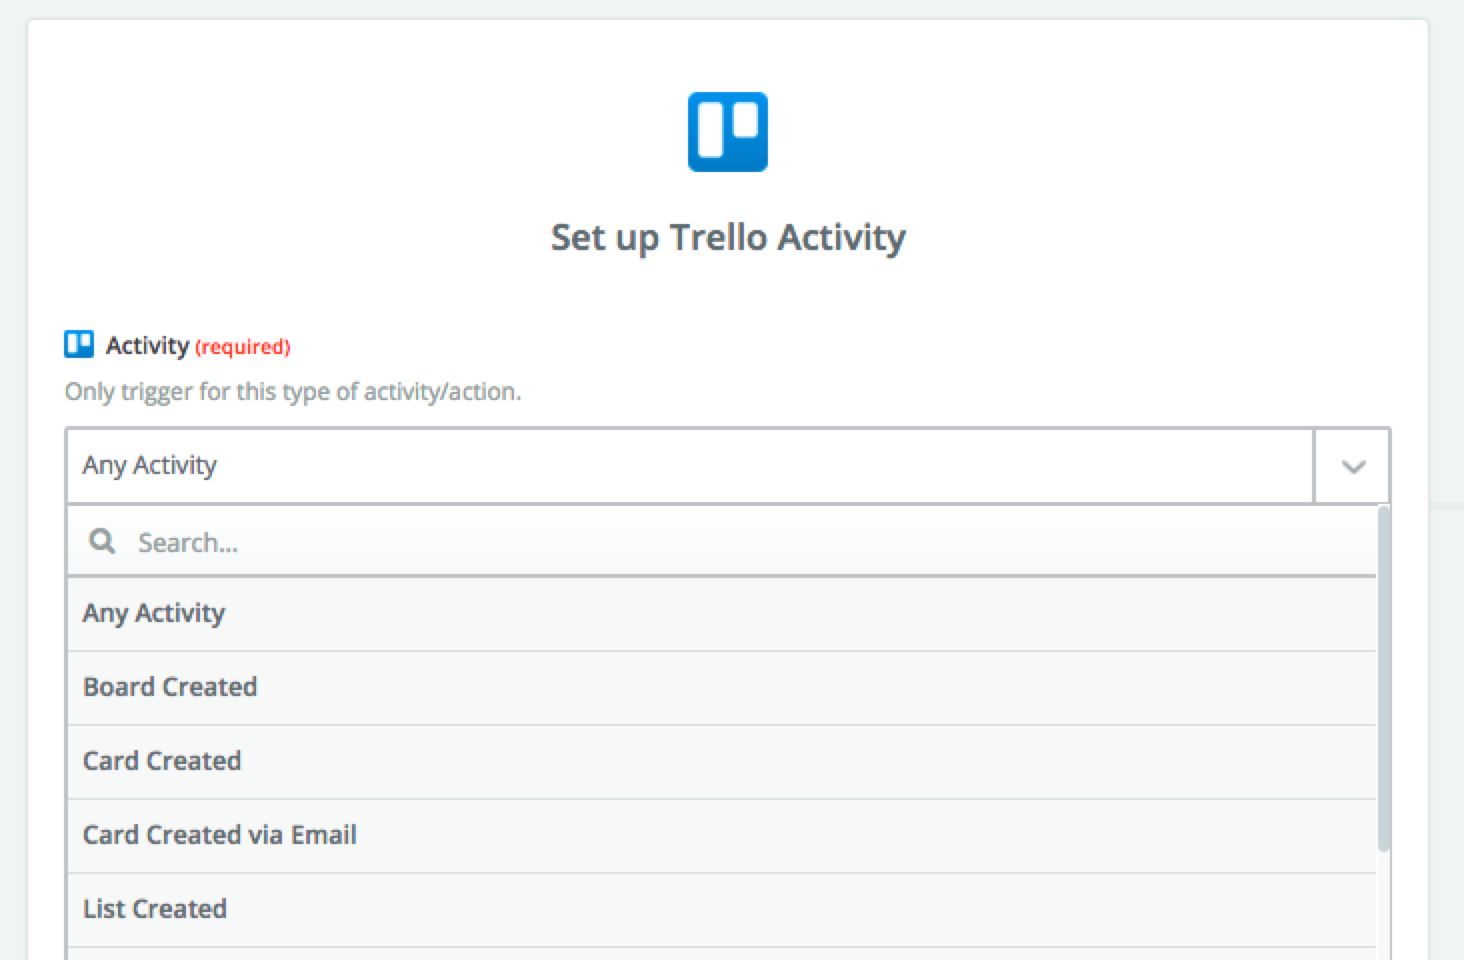The image size is (1464, 960).
Task: Click the small Trello icon beside Activity
Action: pyautogui.click(x=79, y=345)
